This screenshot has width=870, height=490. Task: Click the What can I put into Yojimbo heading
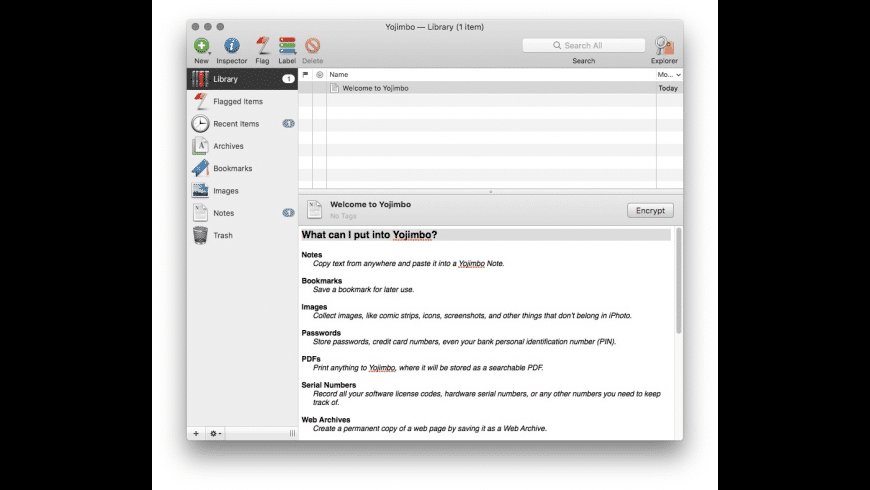[370, 235]
